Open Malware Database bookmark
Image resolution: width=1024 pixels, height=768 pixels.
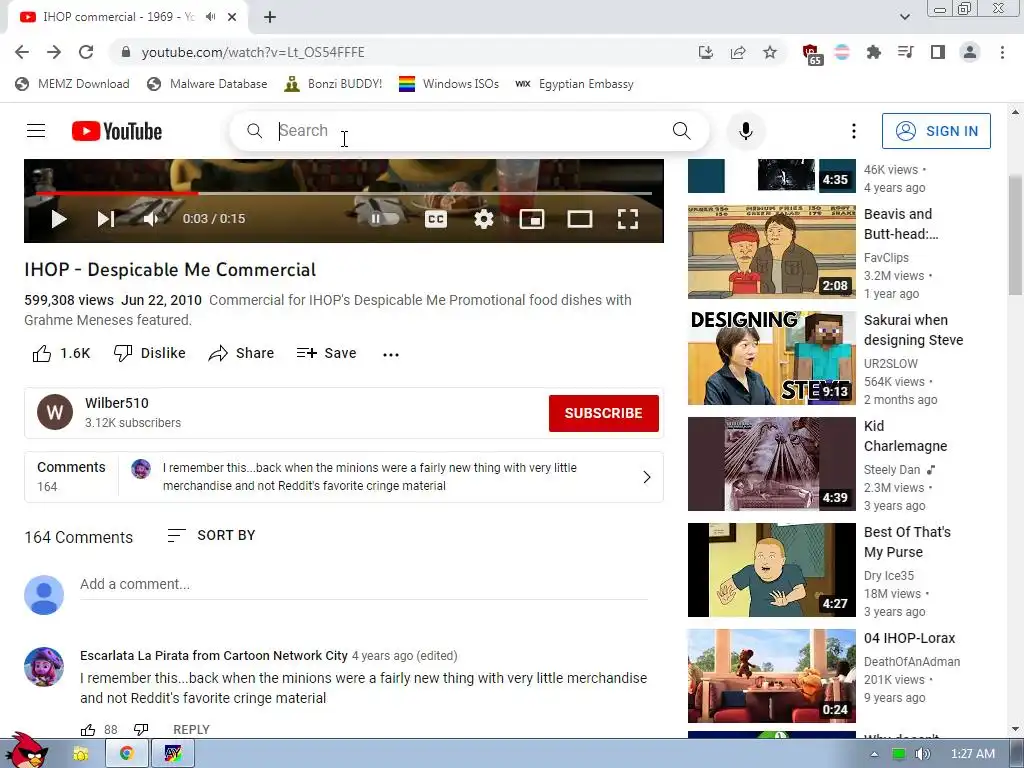pyautogui.click(x=207, y=84)
